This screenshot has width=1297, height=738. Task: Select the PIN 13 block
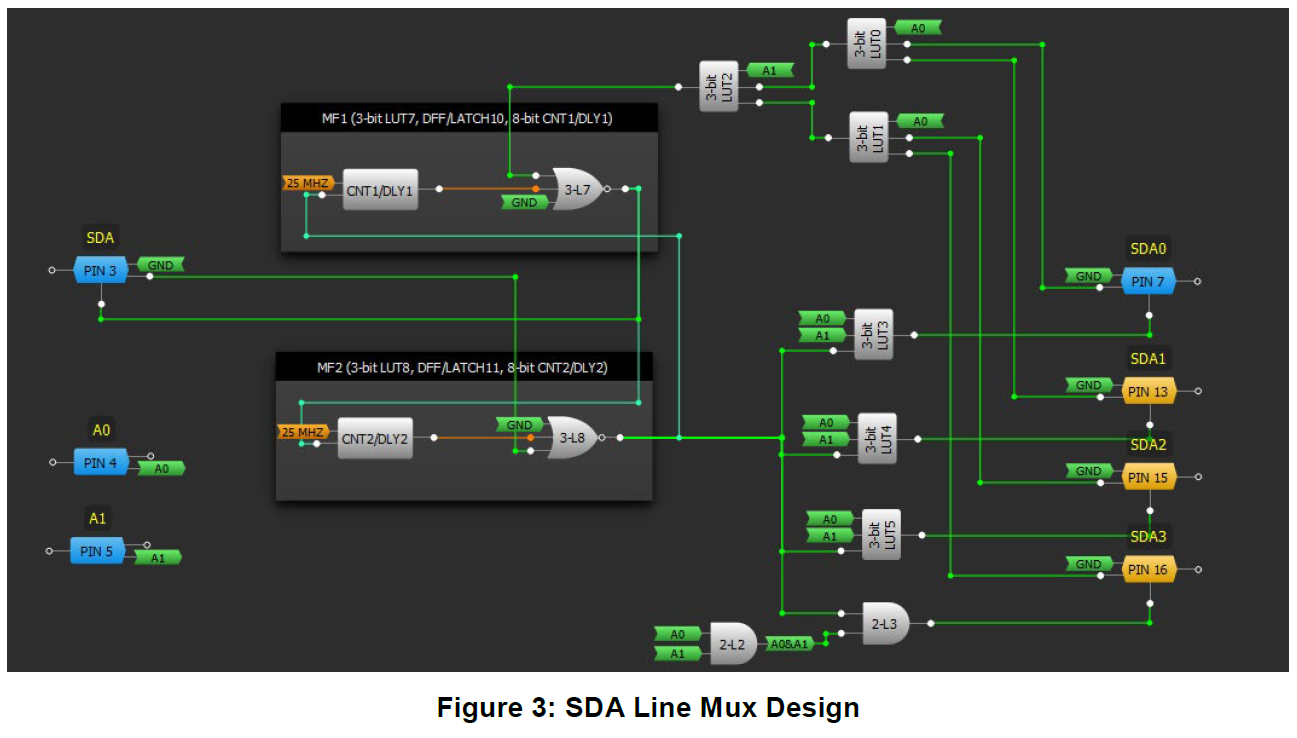click(1148, 392)
